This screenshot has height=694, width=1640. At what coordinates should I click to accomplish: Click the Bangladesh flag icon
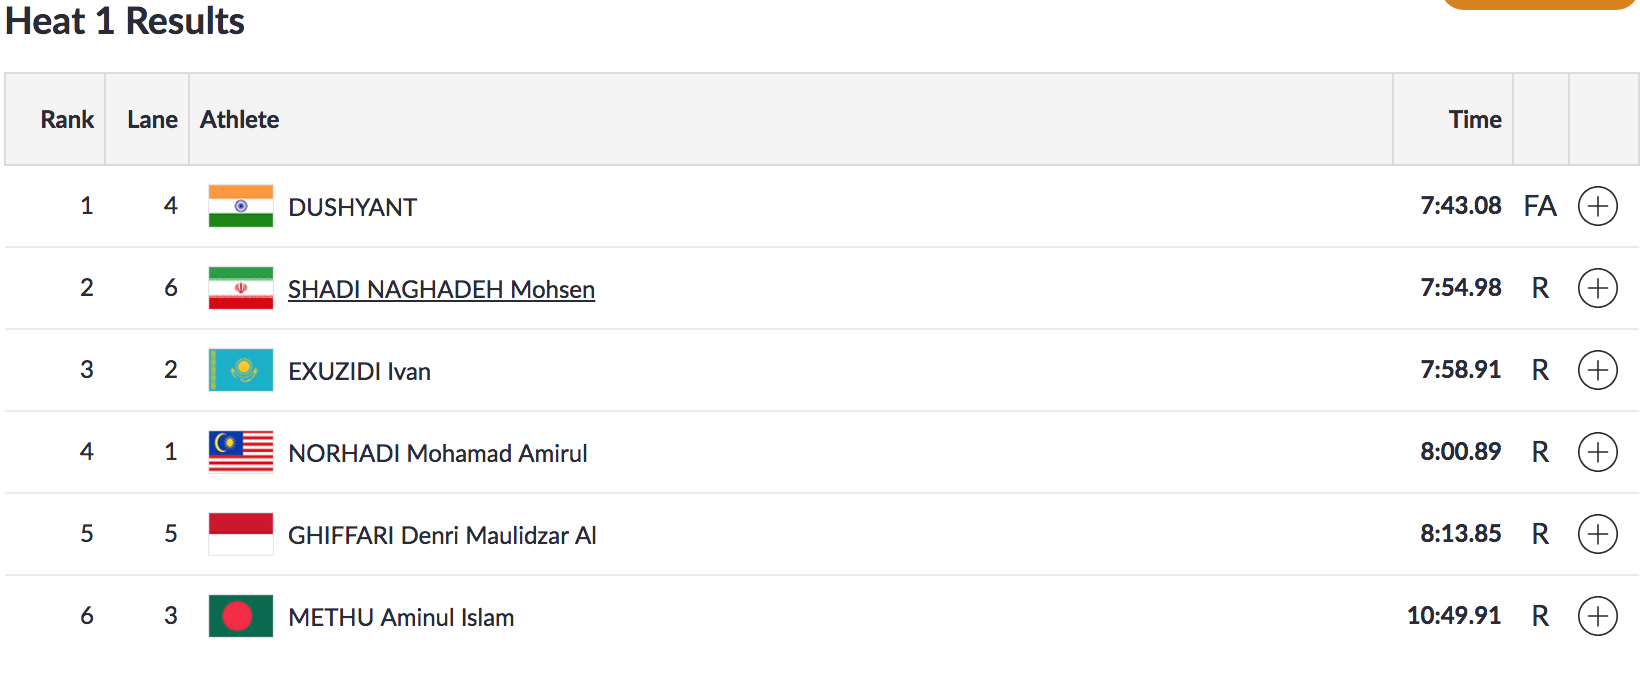point(240,616)
